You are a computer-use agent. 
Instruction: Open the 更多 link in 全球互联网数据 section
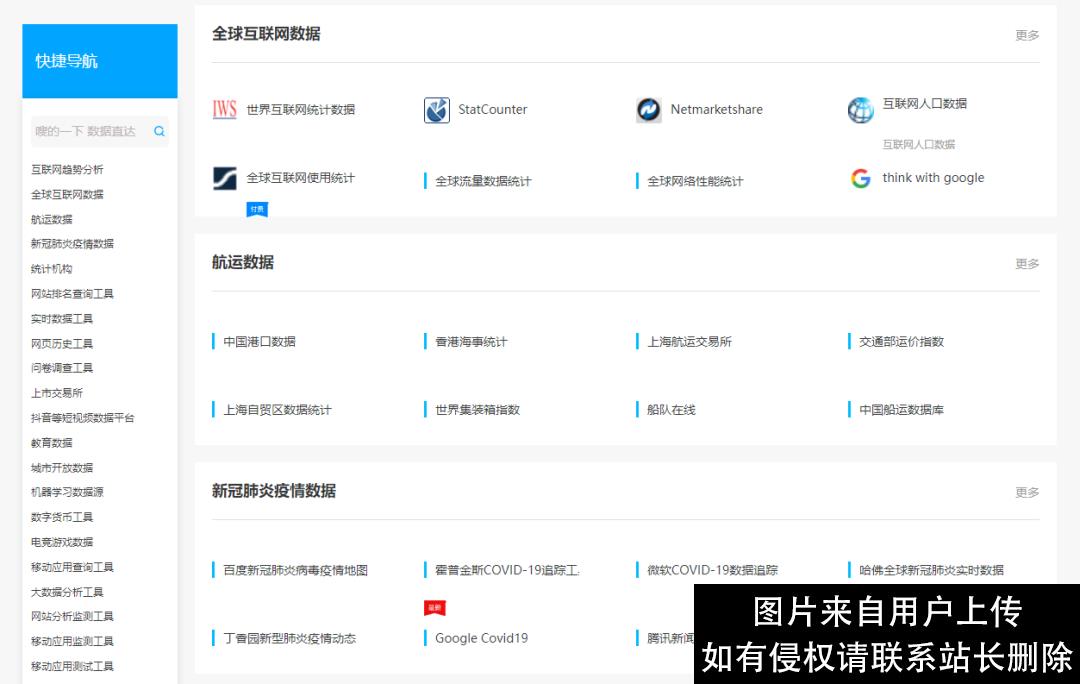click(1027, 34)
